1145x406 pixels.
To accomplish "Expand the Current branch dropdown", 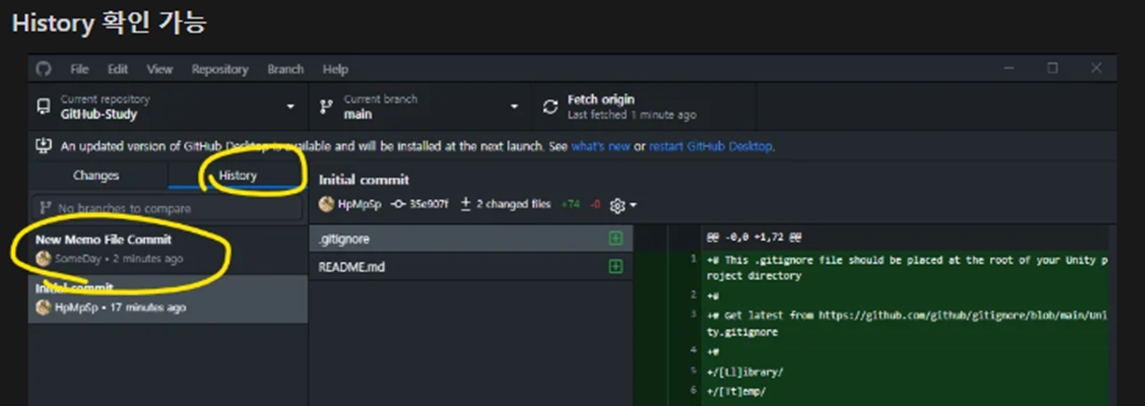I will [421, 107].
